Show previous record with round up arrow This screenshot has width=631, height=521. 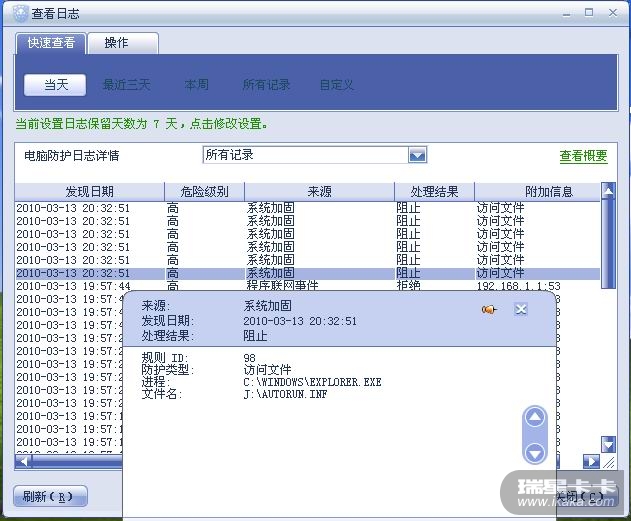[535, 418]
